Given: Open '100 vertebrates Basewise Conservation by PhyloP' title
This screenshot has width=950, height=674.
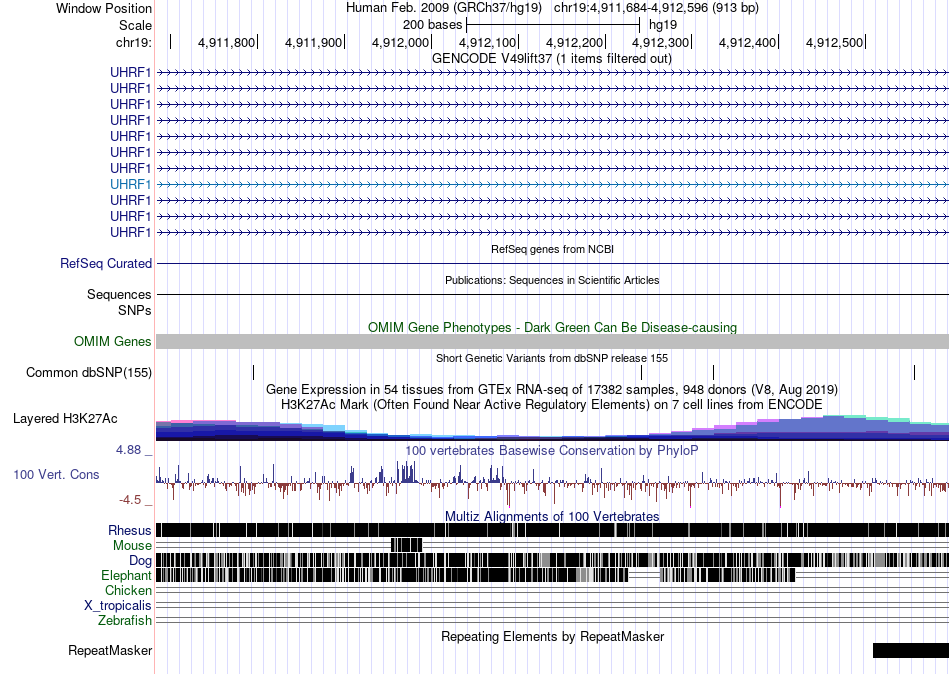Looking at the screenshot, I should point(551,450).
